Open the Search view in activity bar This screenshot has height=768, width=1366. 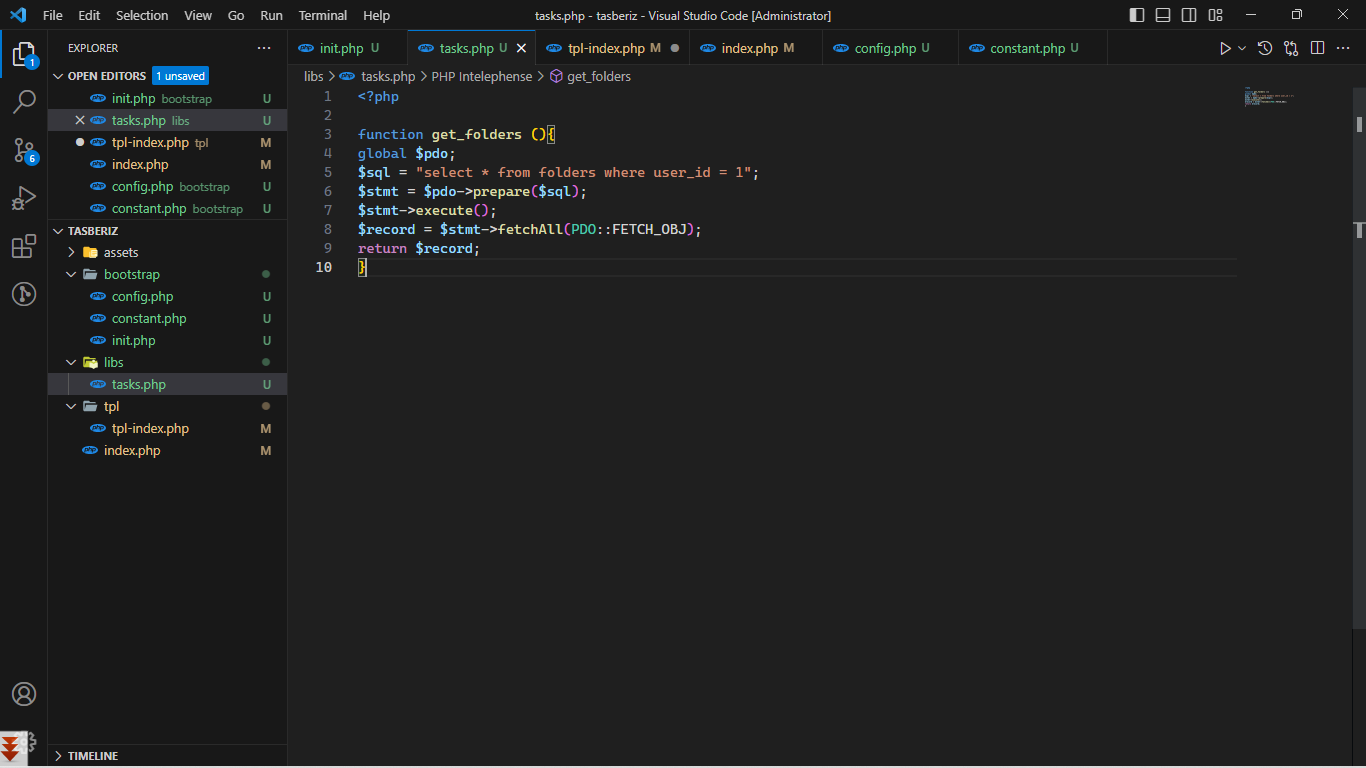[x=24, y=102]
